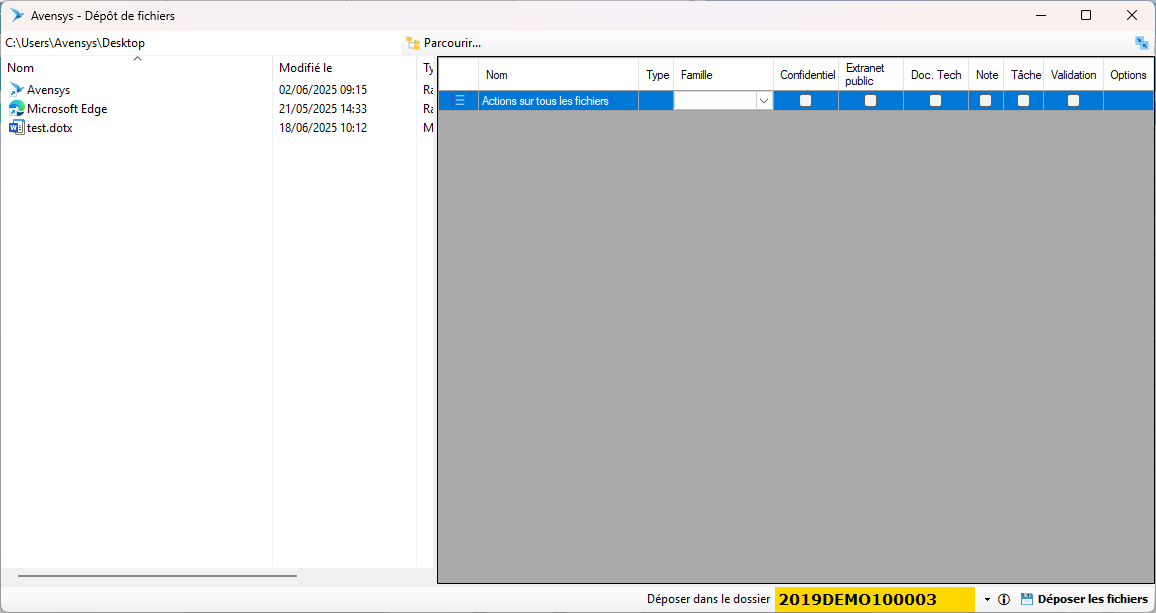Expand the dossier dropdown arrow
This screenshot has height=613, width=1156.
pos(987,600)
